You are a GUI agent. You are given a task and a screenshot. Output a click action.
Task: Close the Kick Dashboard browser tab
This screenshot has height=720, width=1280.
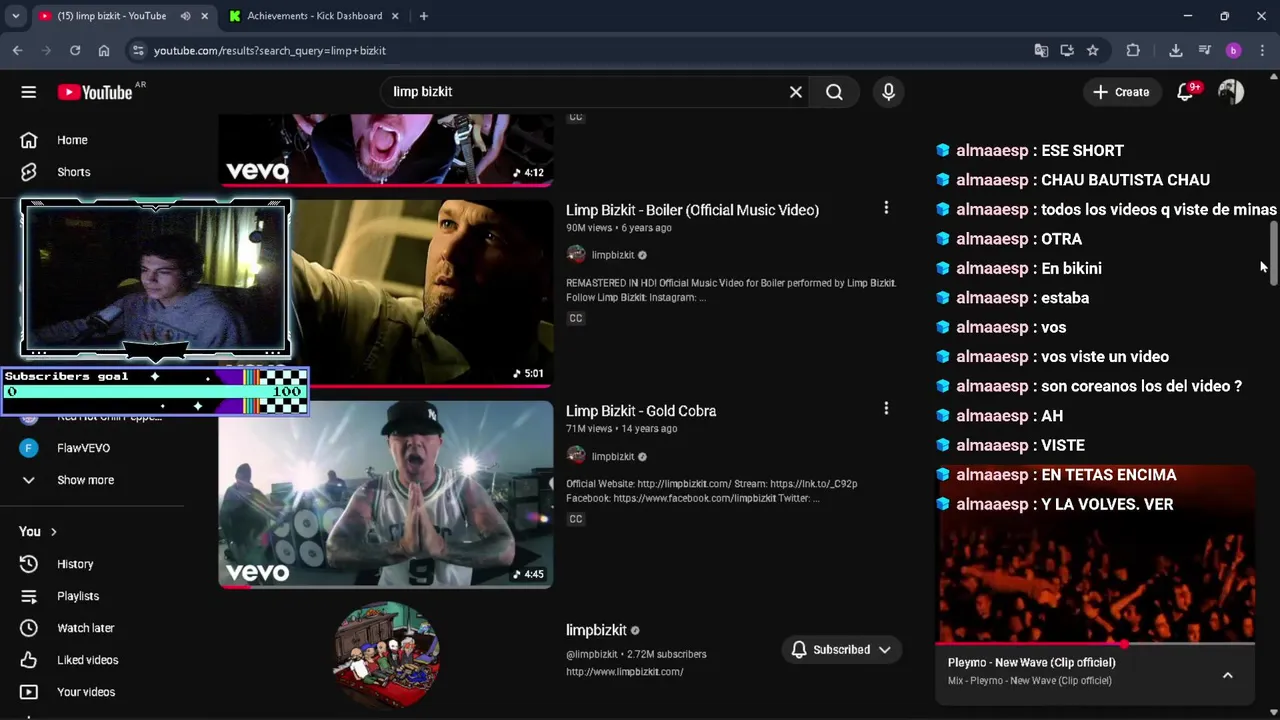pos(395,16)
